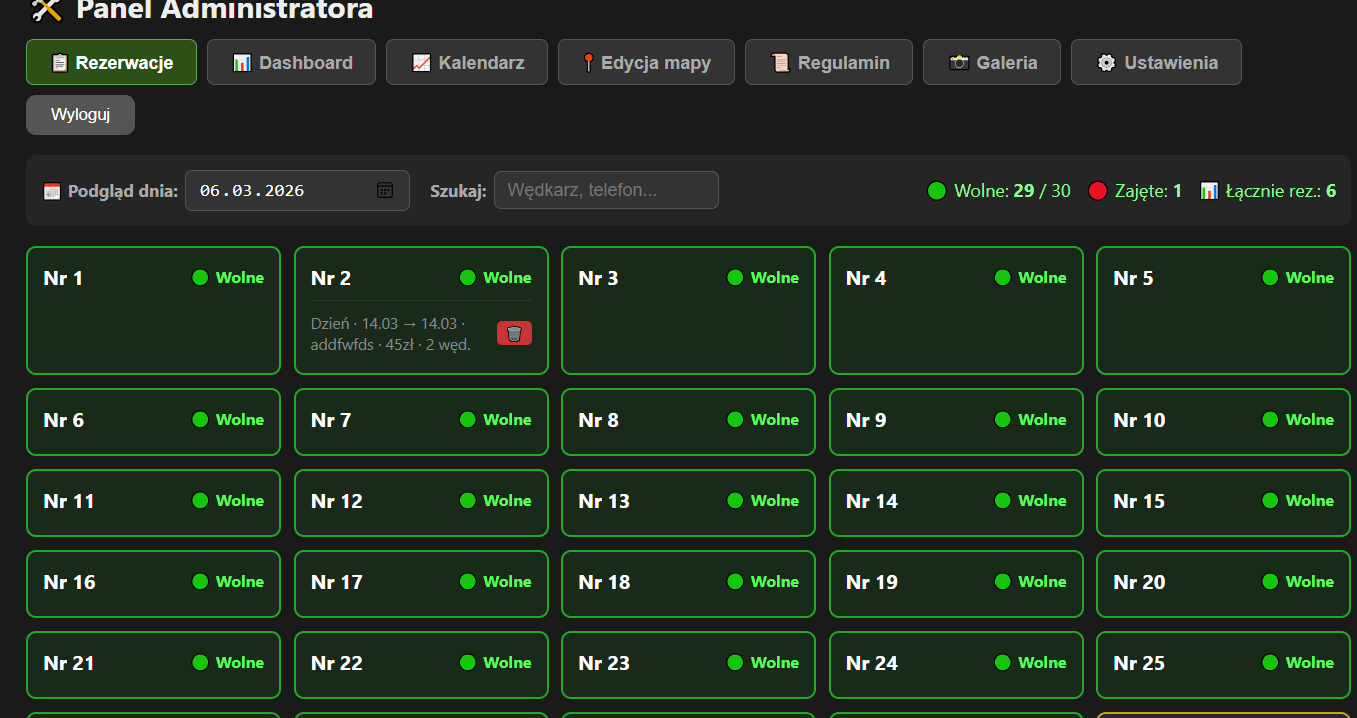Image resolution: width=1357 pixels, height=718 pixels.
Task: Open spot Nr 25 card
Action: point(1223,664)
